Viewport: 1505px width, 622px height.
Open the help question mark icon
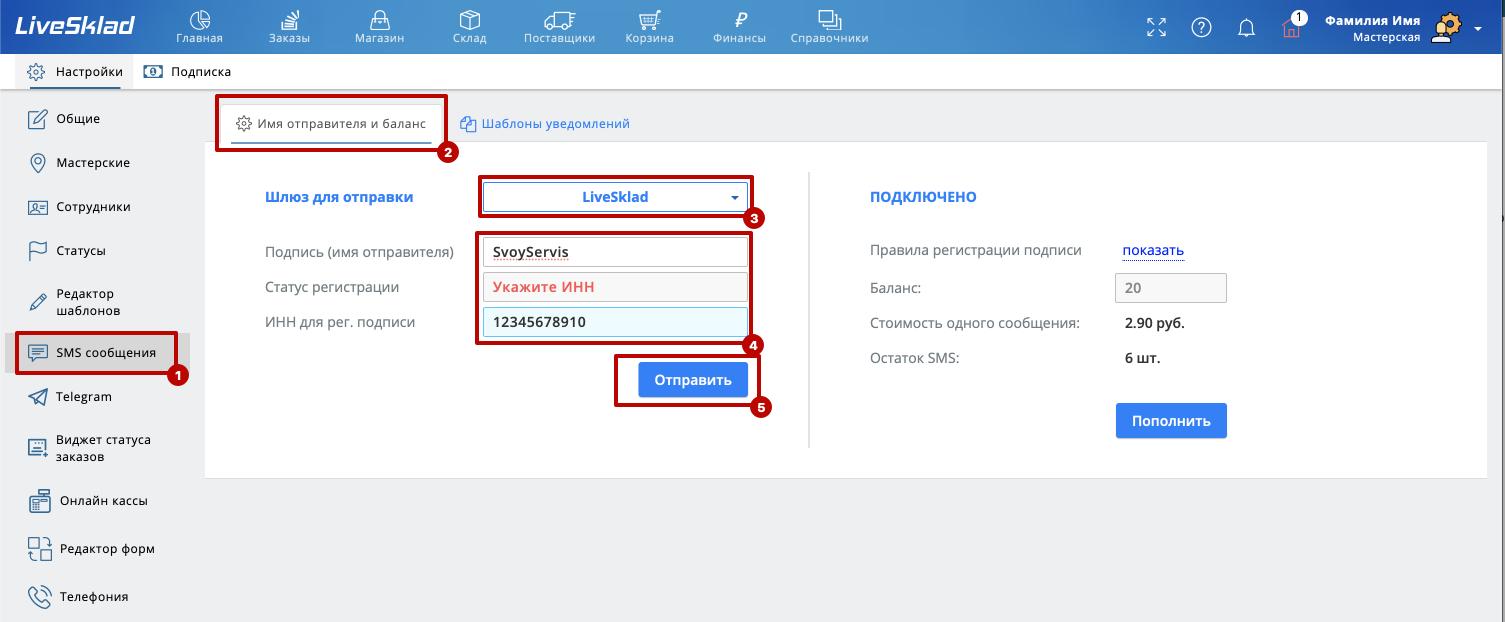pos(1202,27)
